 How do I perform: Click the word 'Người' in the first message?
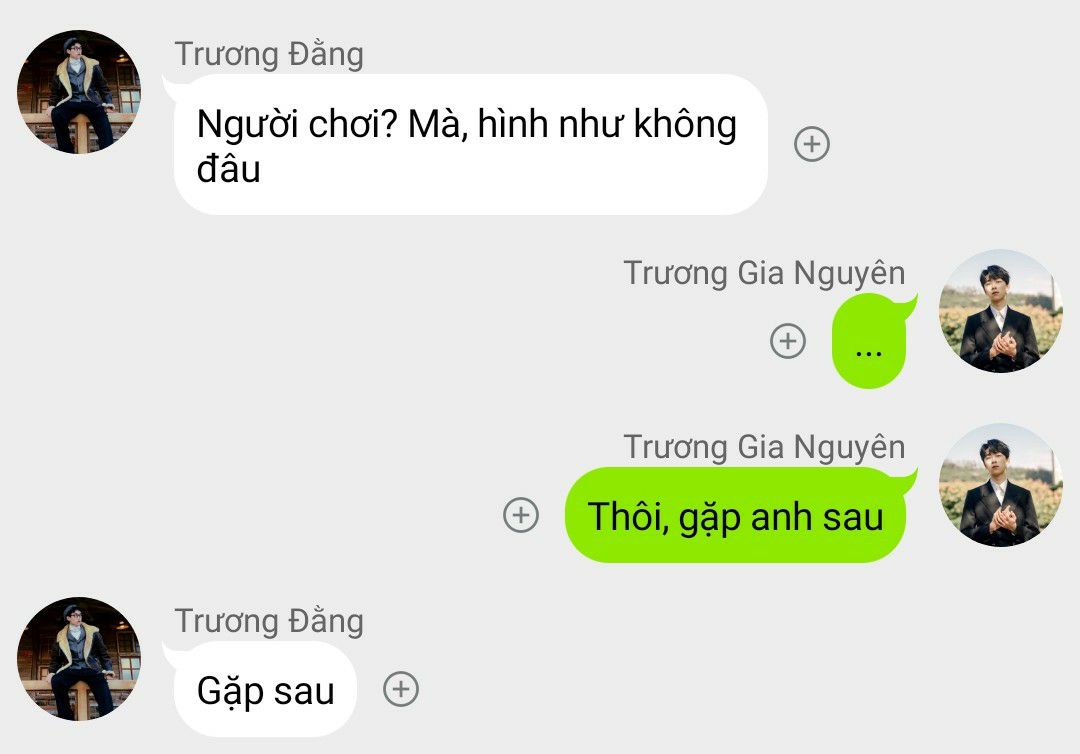(247, 126)
